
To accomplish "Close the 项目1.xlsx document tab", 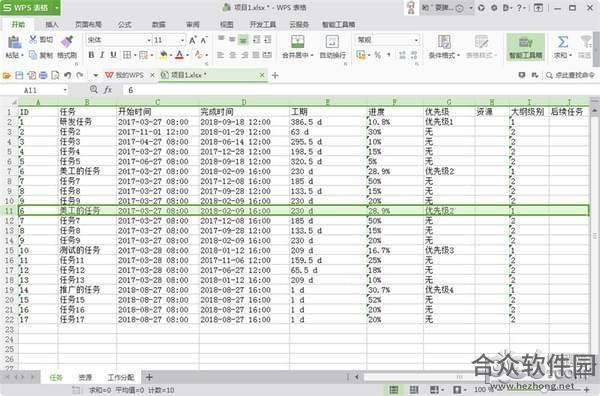I will pos(262,75).
